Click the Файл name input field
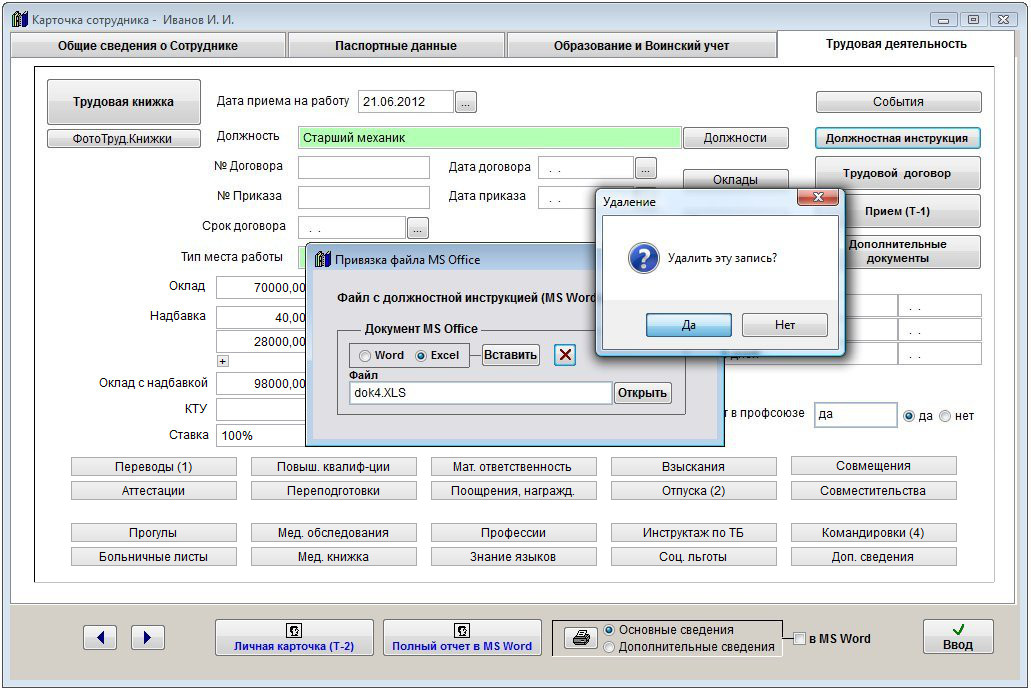 (480, 393)
